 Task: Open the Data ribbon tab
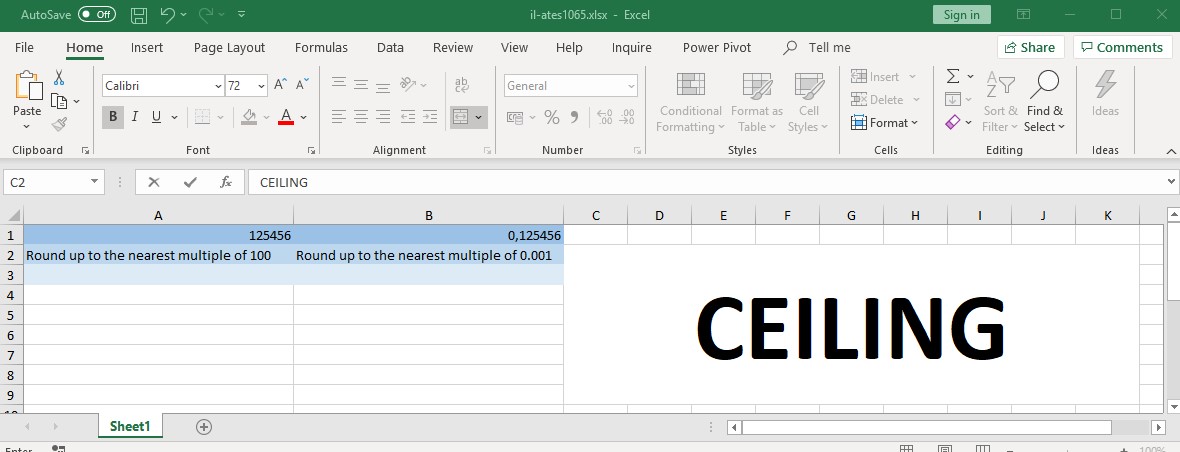coord(390,47)
